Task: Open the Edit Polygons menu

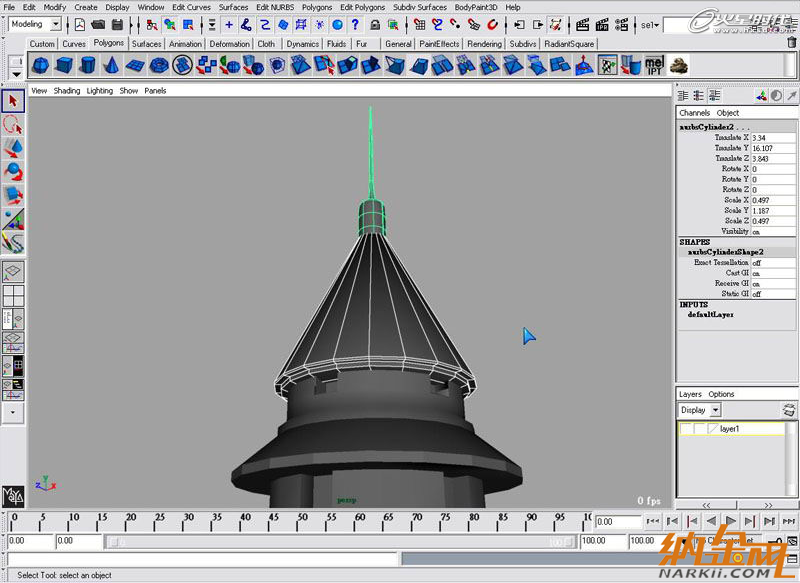Action: (x=362, y=7)
